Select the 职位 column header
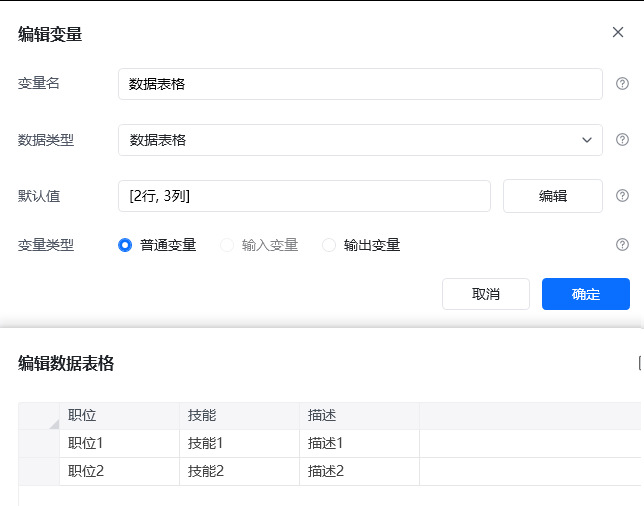644x506 pixels. [120, 416]
